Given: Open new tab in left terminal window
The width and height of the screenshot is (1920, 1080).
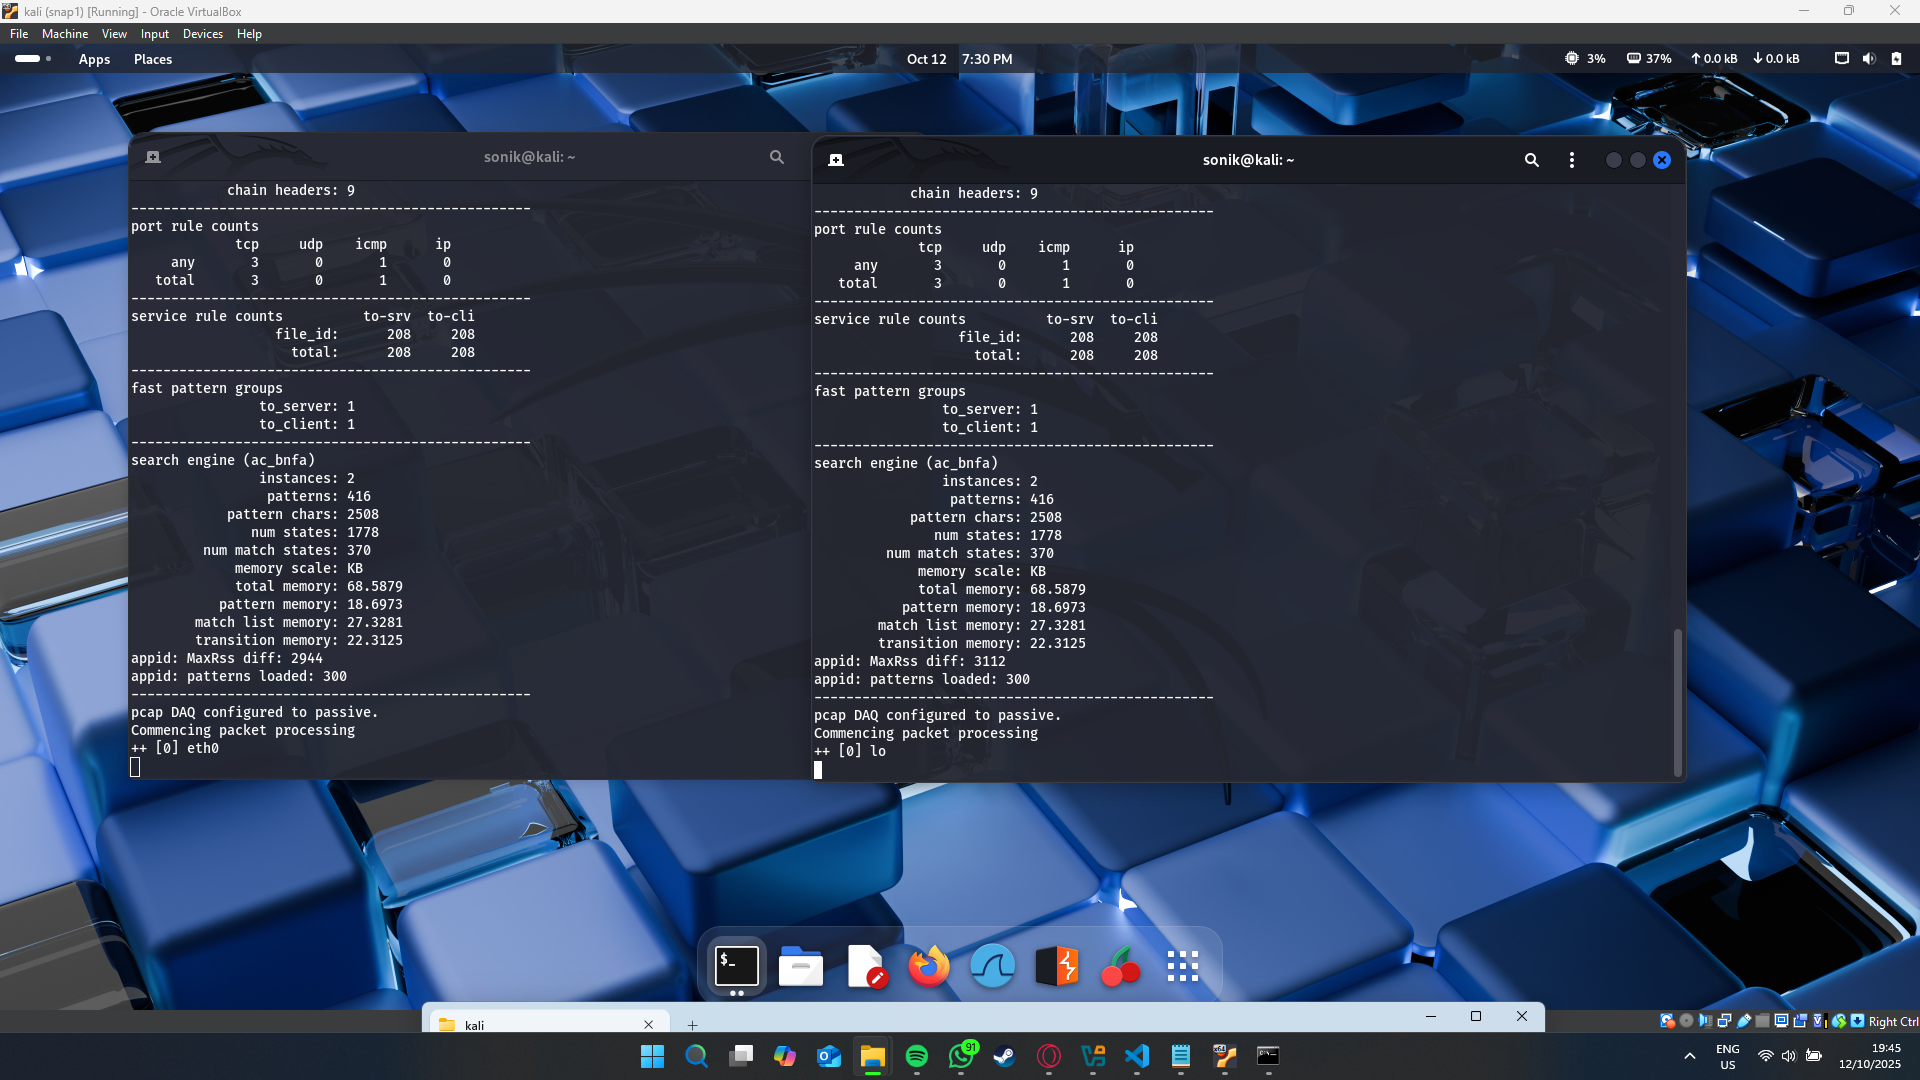Looking at the screenshot, I should coord(153,157).
